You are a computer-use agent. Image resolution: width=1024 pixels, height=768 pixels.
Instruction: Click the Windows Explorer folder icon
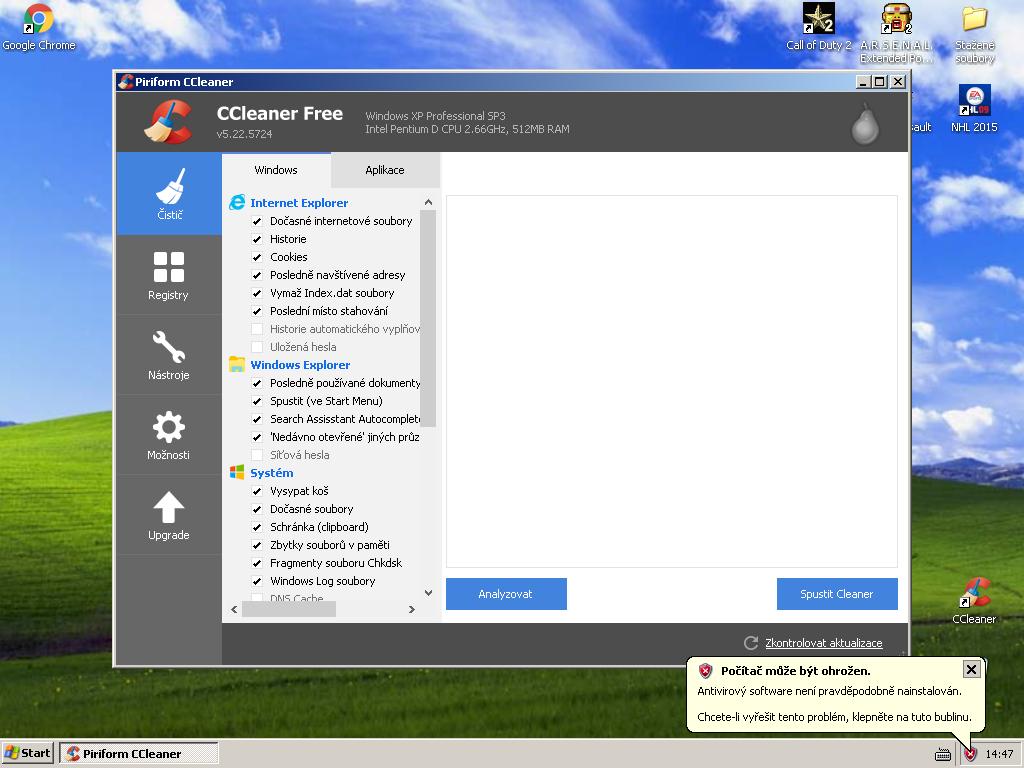tap(237, 364)
